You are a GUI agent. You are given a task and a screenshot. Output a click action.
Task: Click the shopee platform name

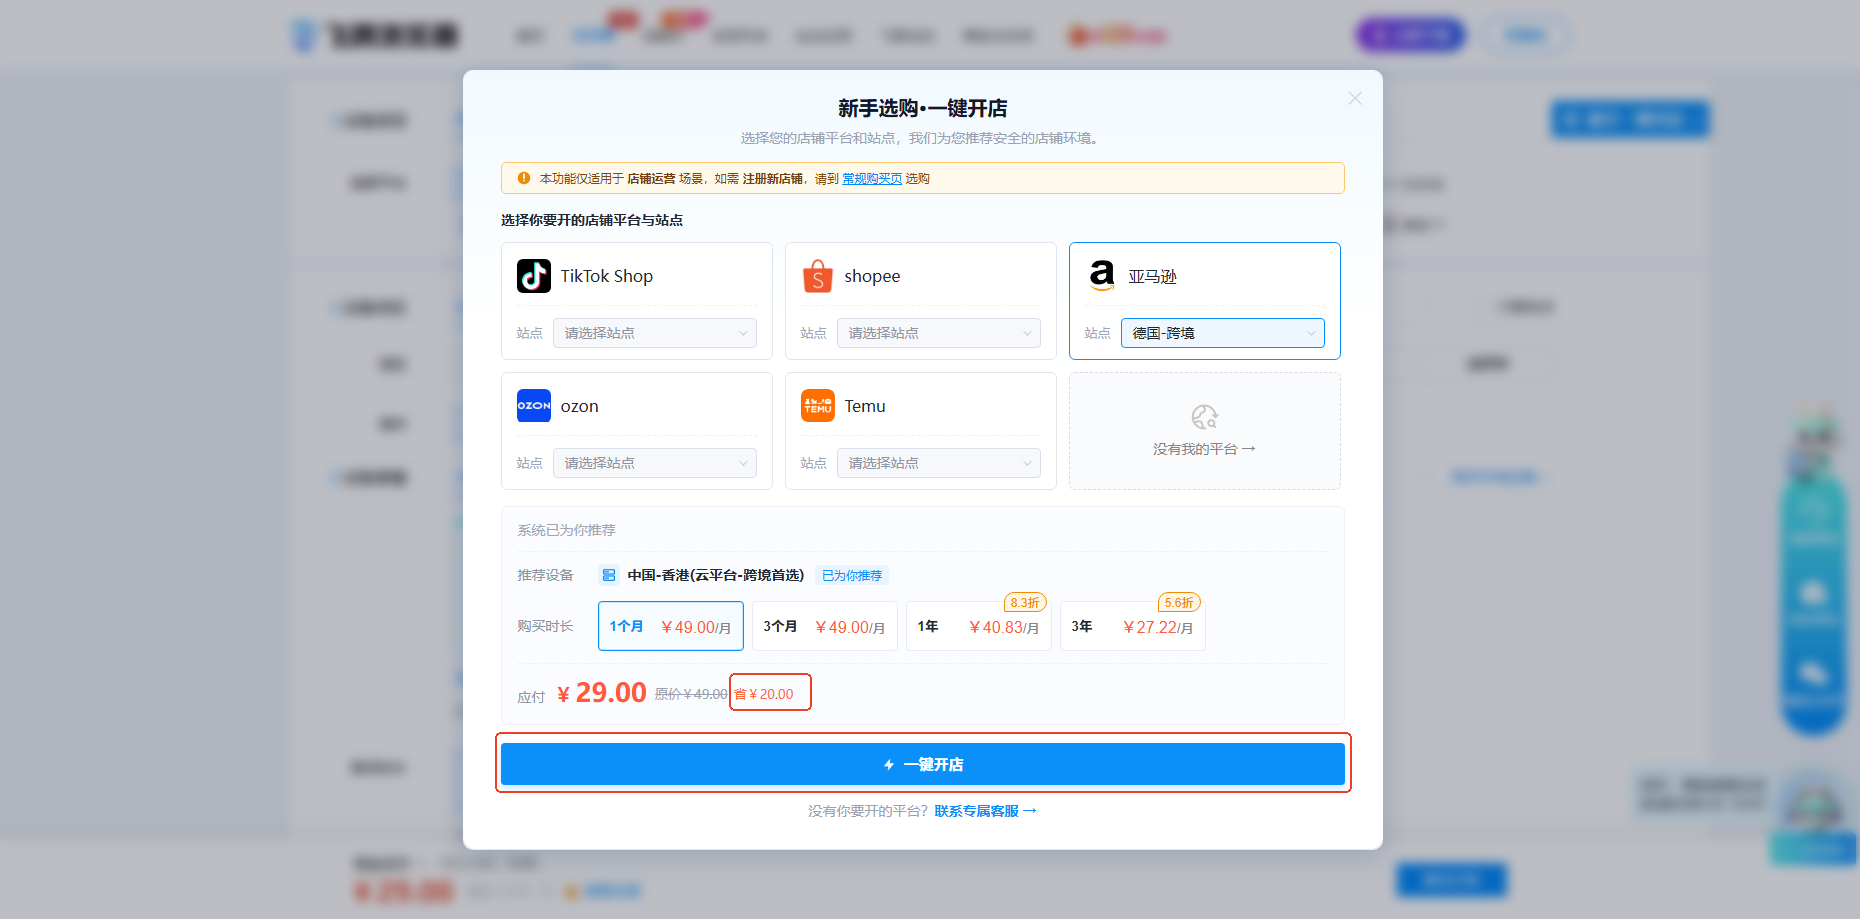[872, 276]
